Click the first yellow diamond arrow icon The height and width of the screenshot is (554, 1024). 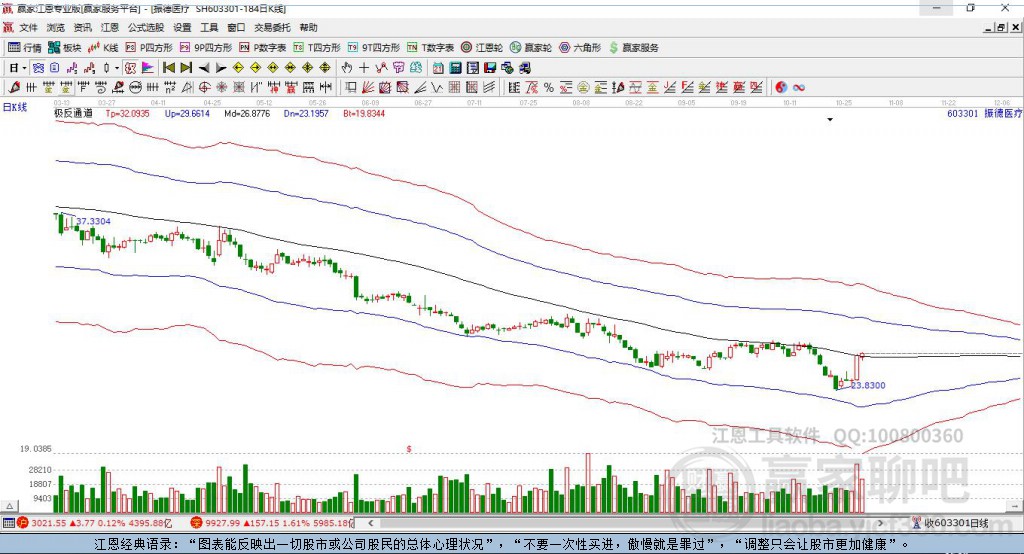[x=238, y=68]
